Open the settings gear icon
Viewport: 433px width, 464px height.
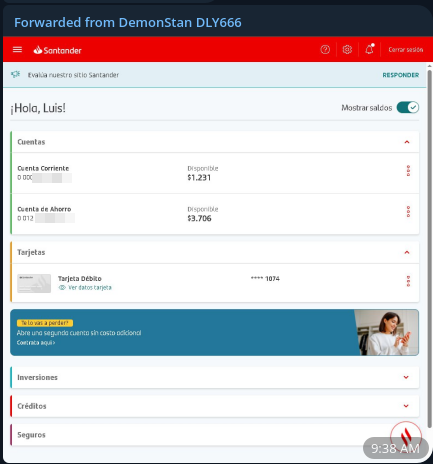click(x=347, y=50)
